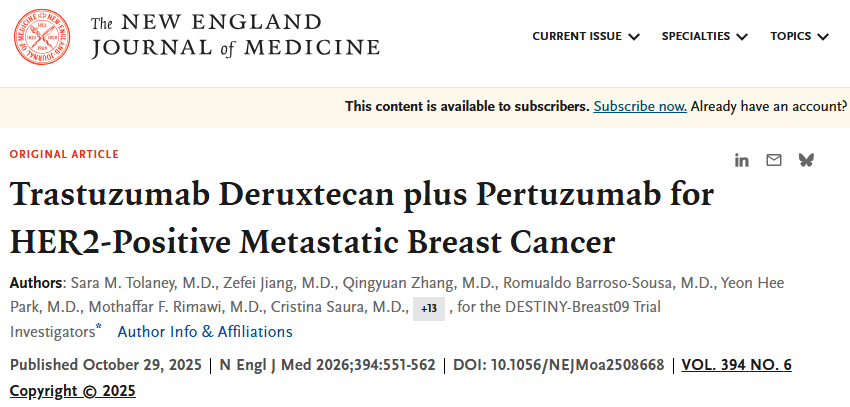
Task: Open VOL. 394 NO. 6 issue link
Action: pos(736,365)
